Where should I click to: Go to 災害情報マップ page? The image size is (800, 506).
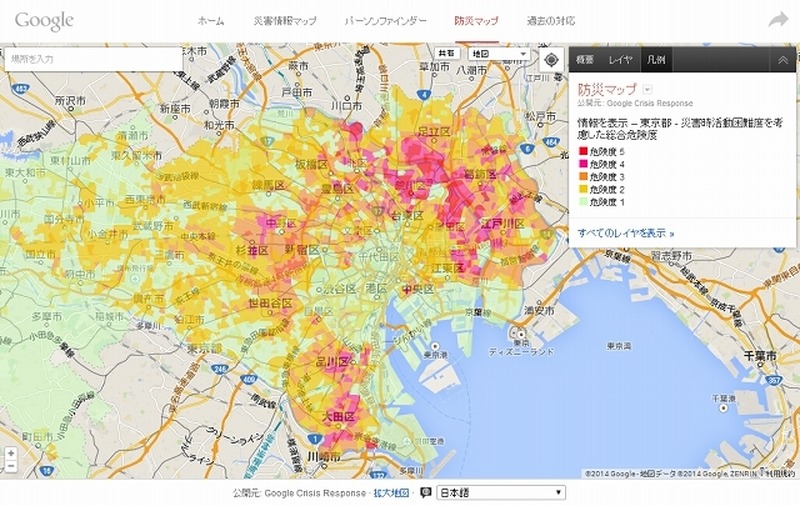(x=283, y=21)
